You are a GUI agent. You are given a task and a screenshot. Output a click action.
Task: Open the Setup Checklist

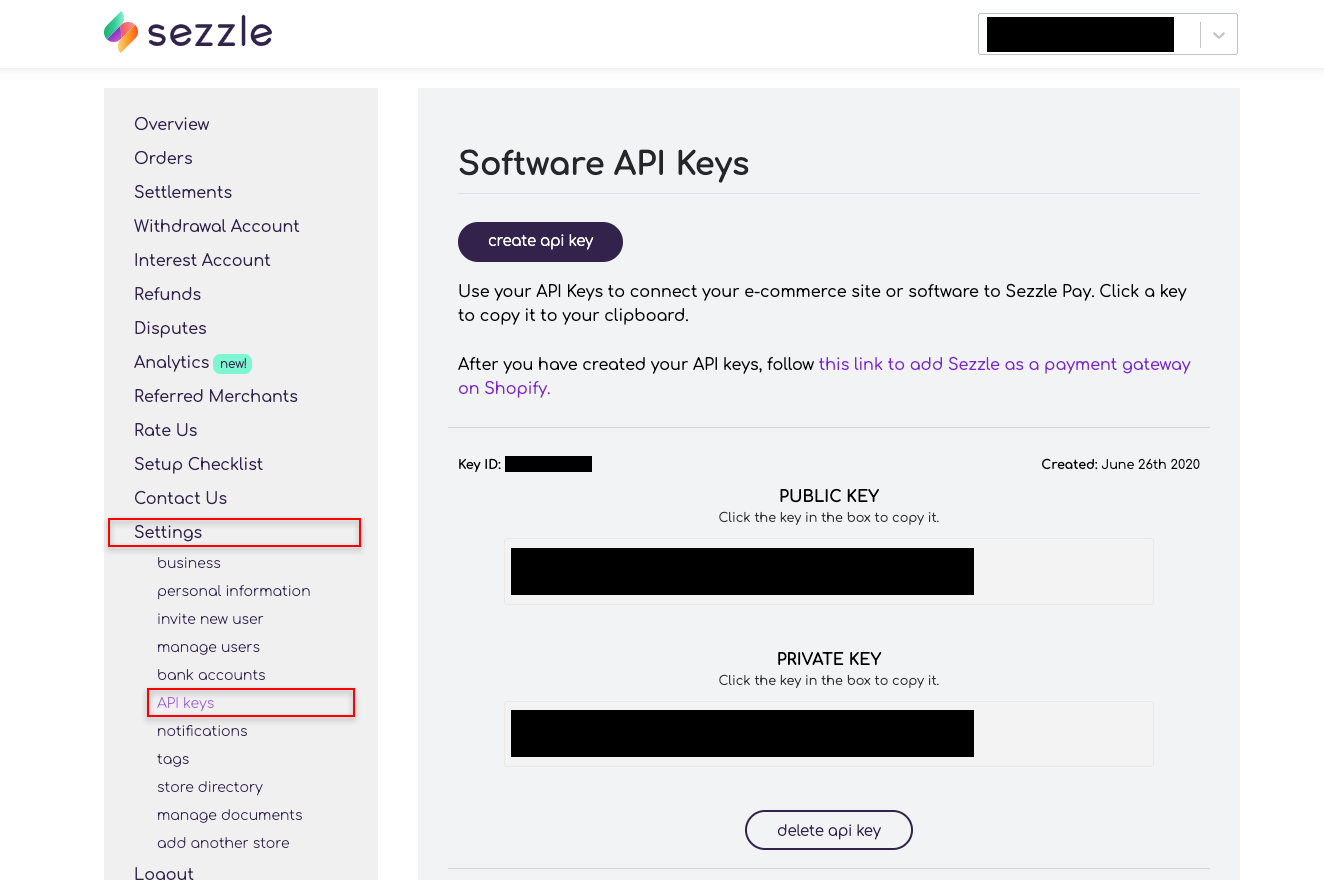[x=199, y=464]
